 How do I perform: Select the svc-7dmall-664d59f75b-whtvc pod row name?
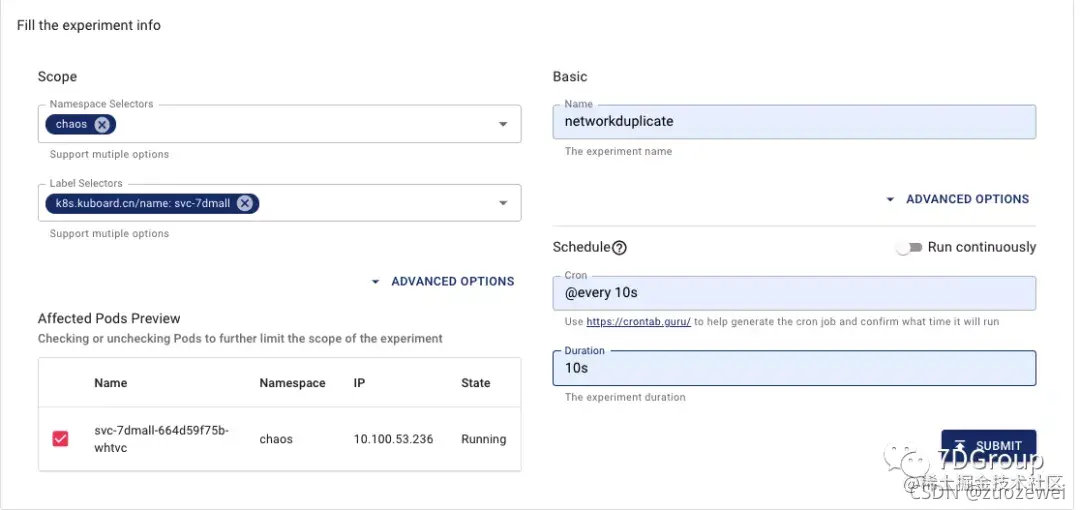click(x=161, y=439)
